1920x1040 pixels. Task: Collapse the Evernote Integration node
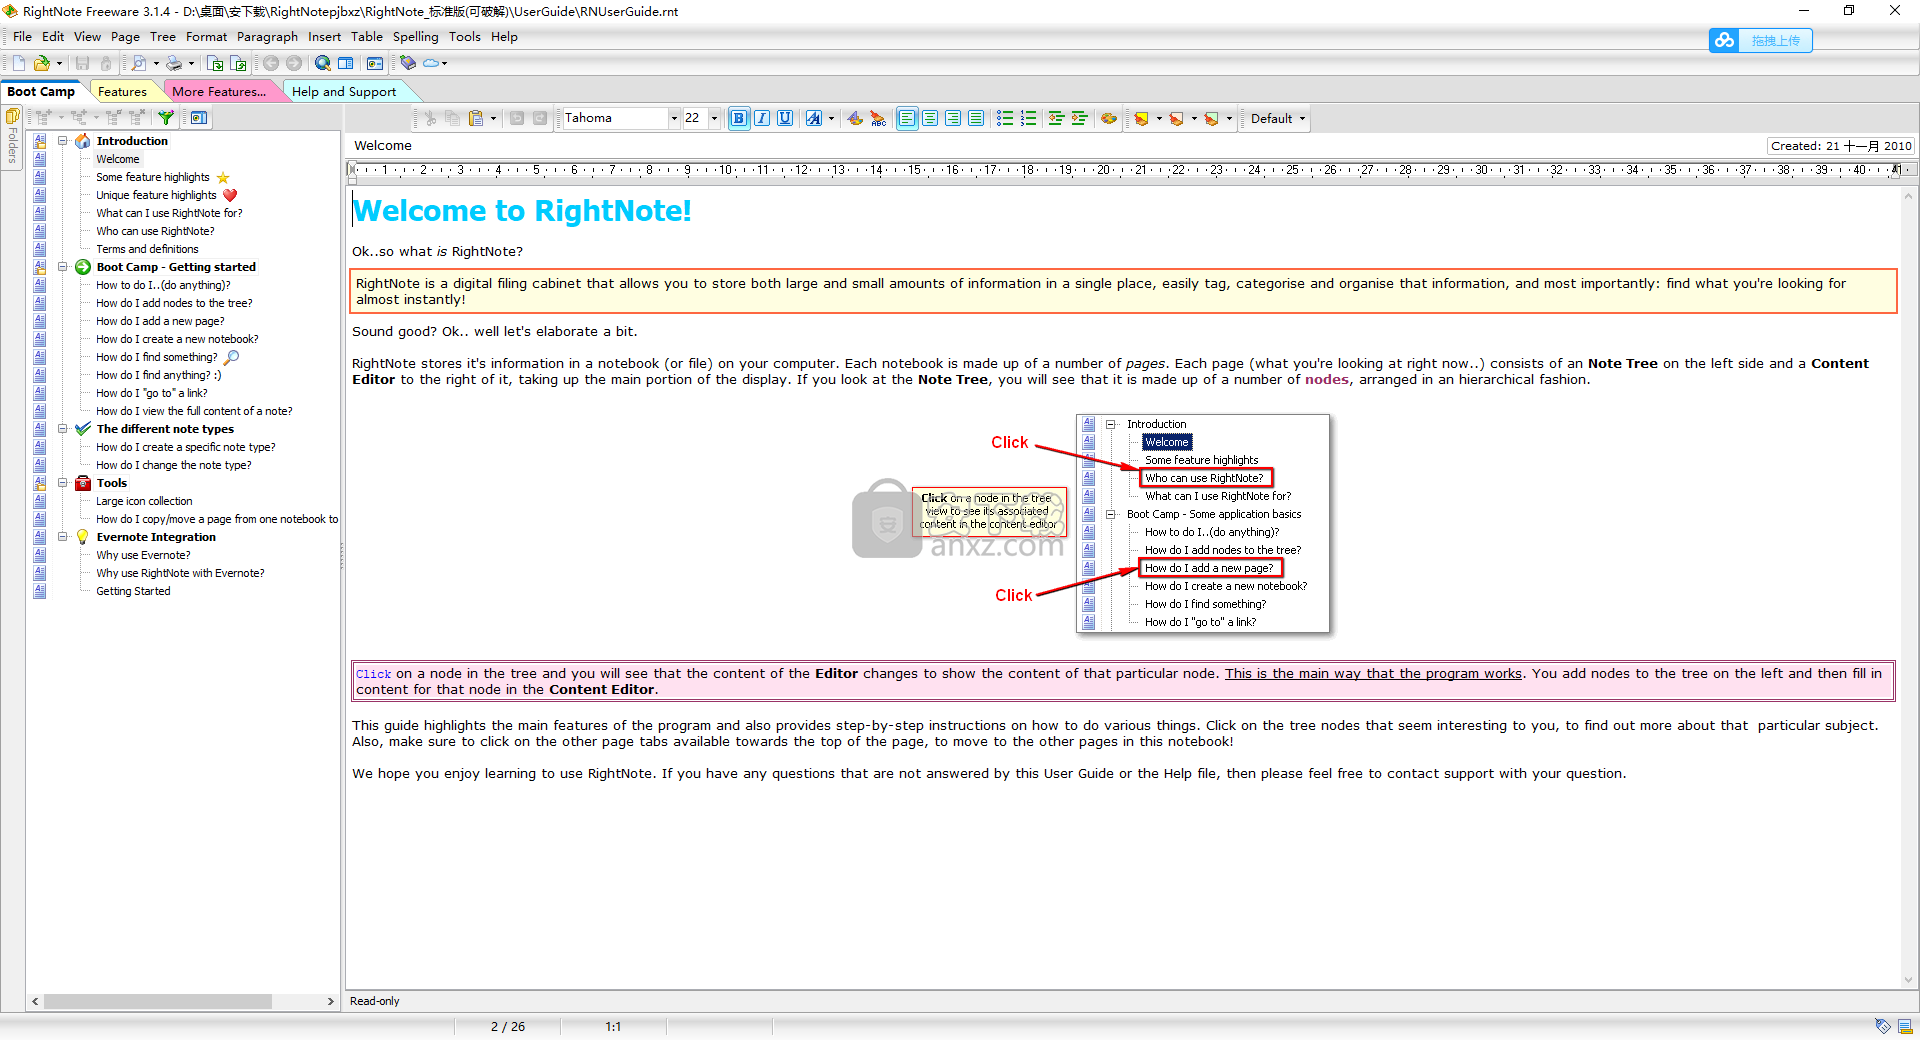(63, 537)
